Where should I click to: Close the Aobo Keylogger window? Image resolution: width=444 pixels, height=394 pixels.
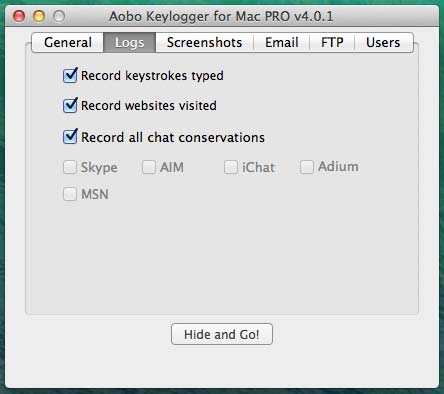[19, 16]
